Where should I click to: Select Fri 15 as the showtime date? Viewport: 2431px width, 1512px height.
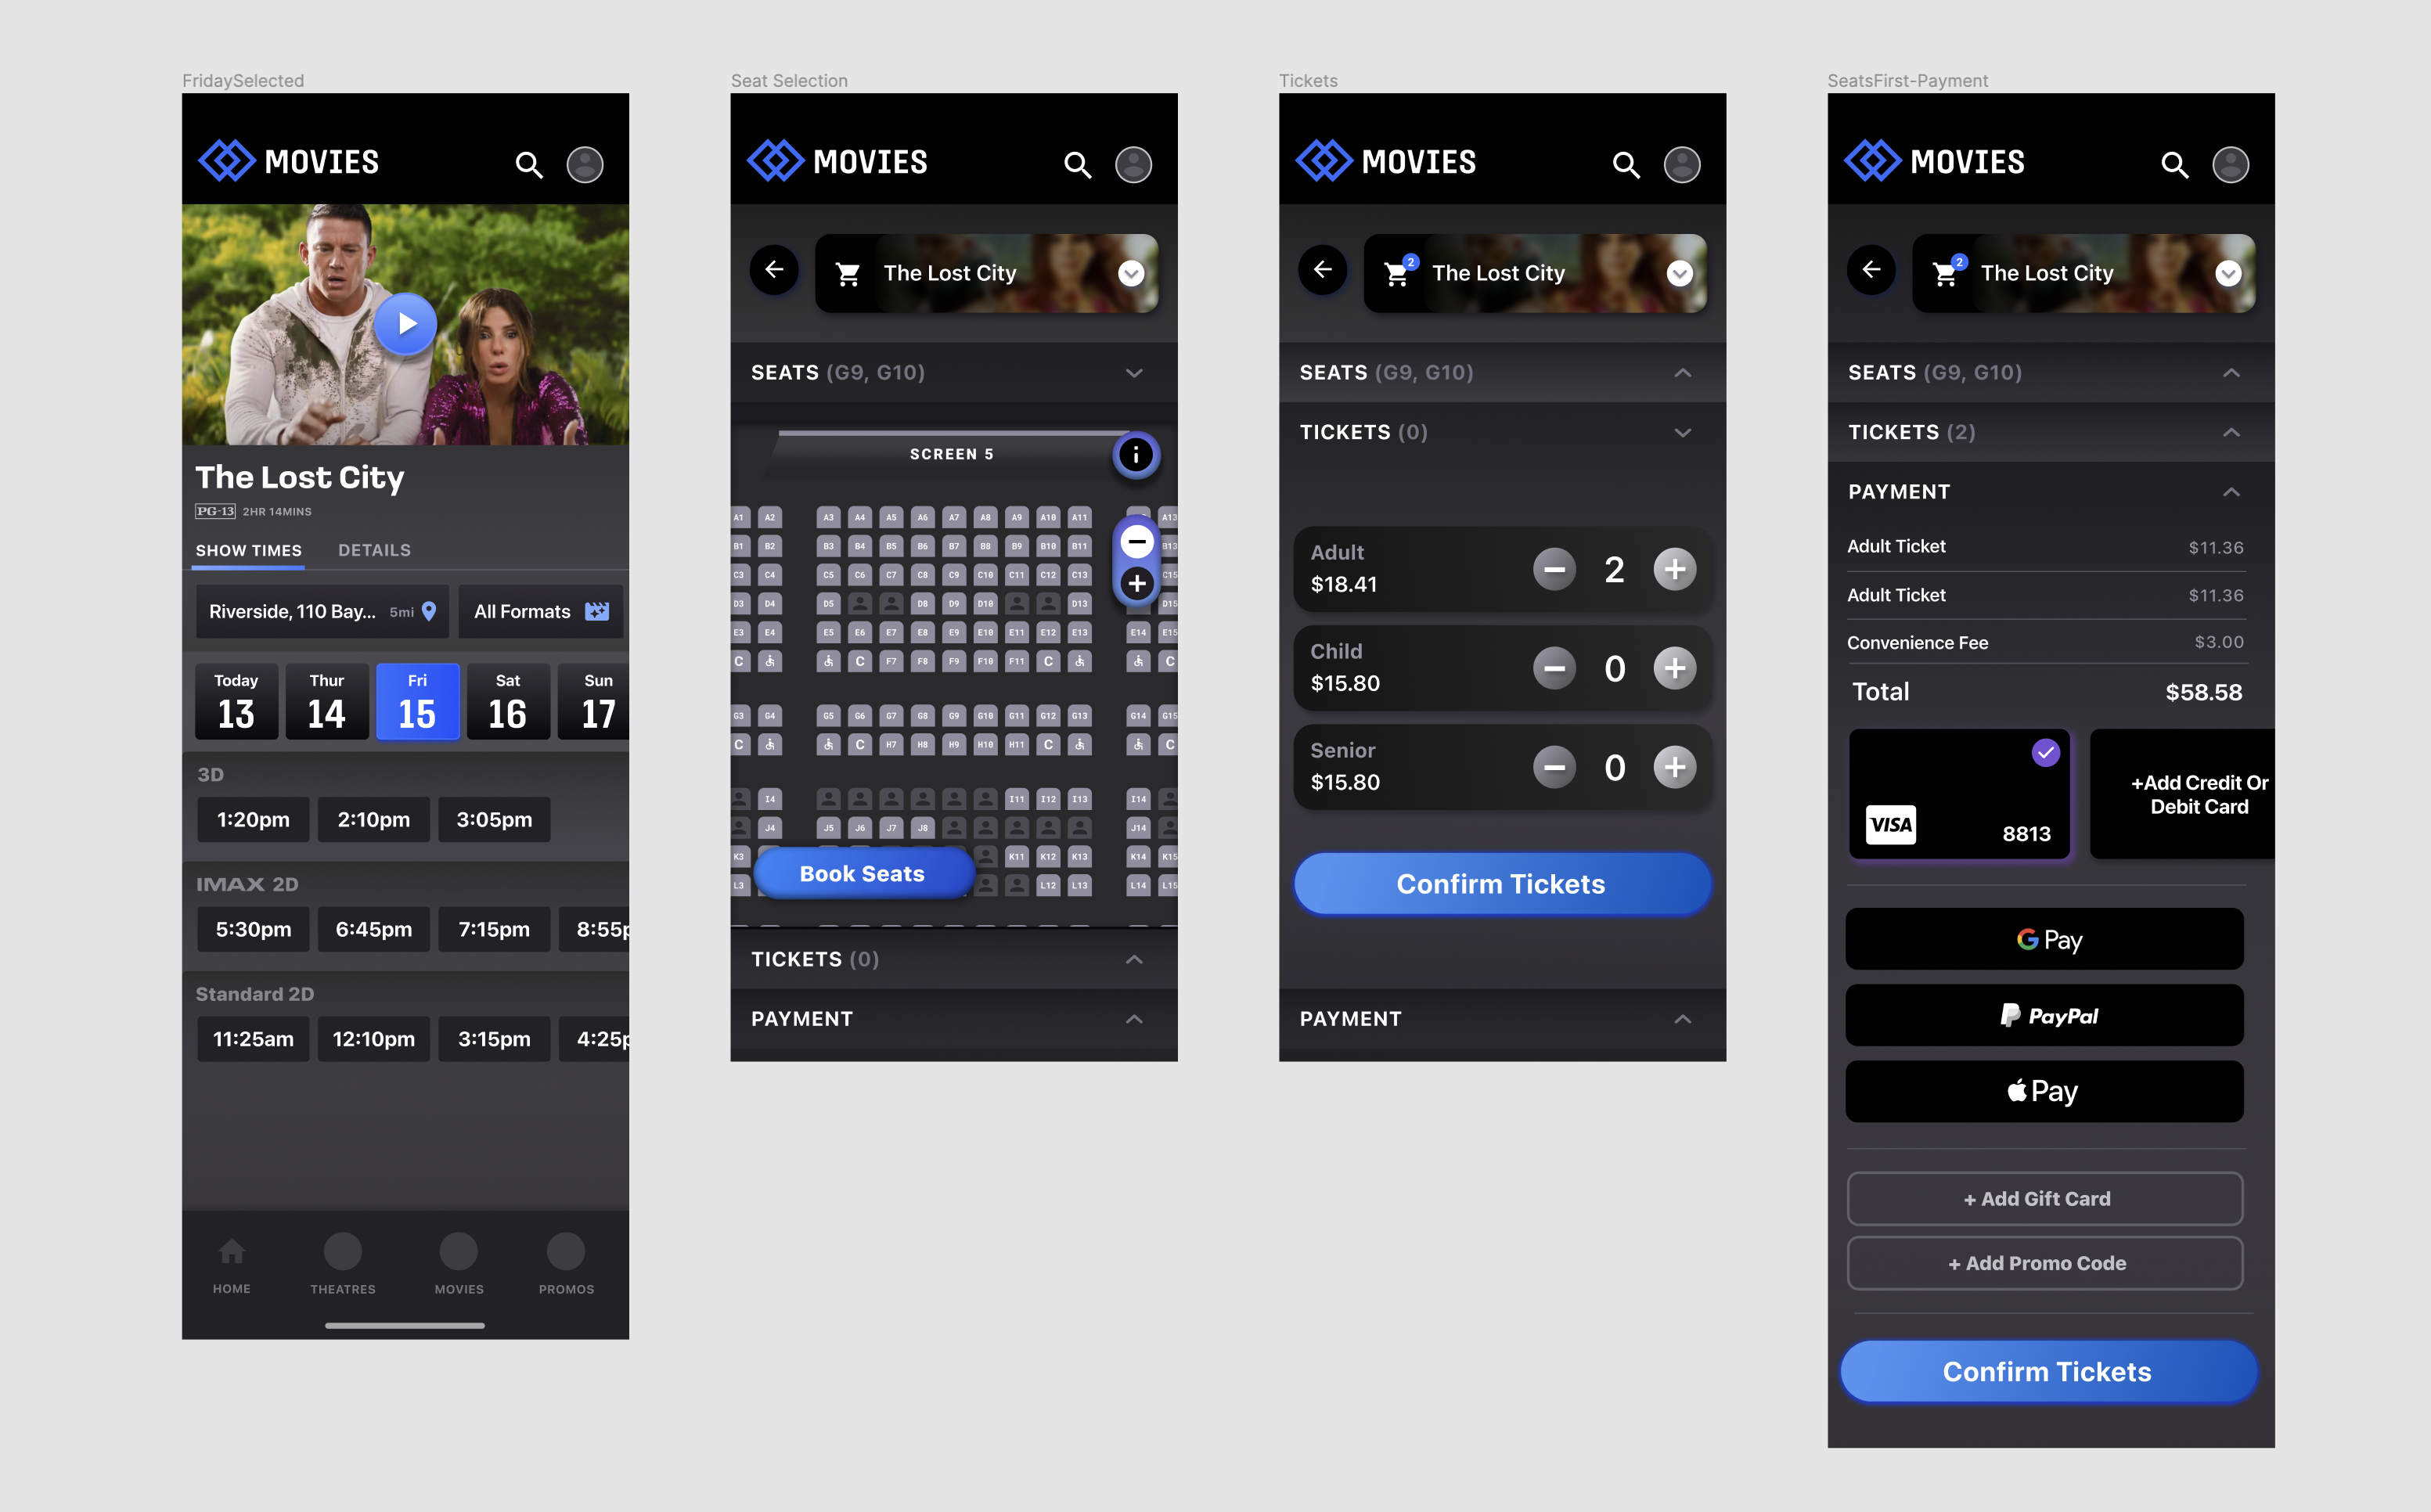[417, 701]
